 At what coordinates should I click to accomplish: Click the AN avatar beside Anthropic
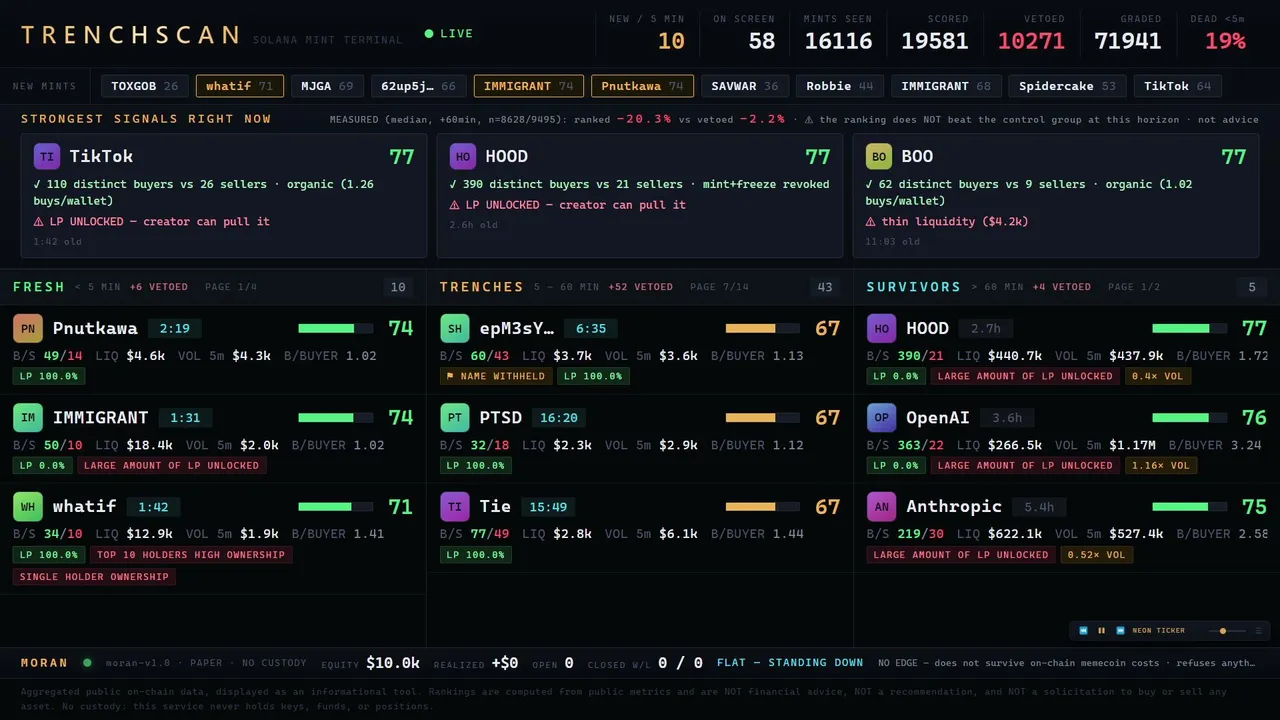pyautogui.click(x=882, y=507)
